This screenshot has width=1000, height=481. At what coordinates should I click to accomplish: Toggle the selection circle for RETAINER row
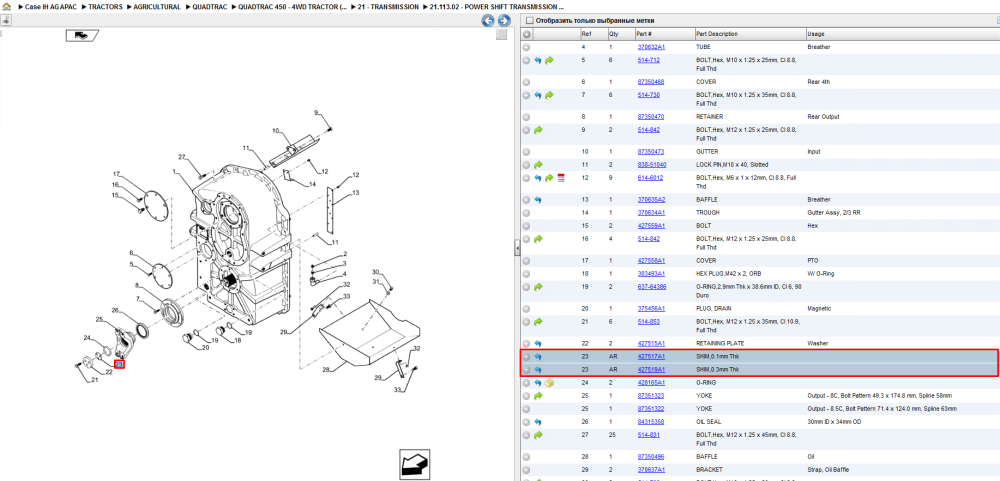tap(526, 117)
